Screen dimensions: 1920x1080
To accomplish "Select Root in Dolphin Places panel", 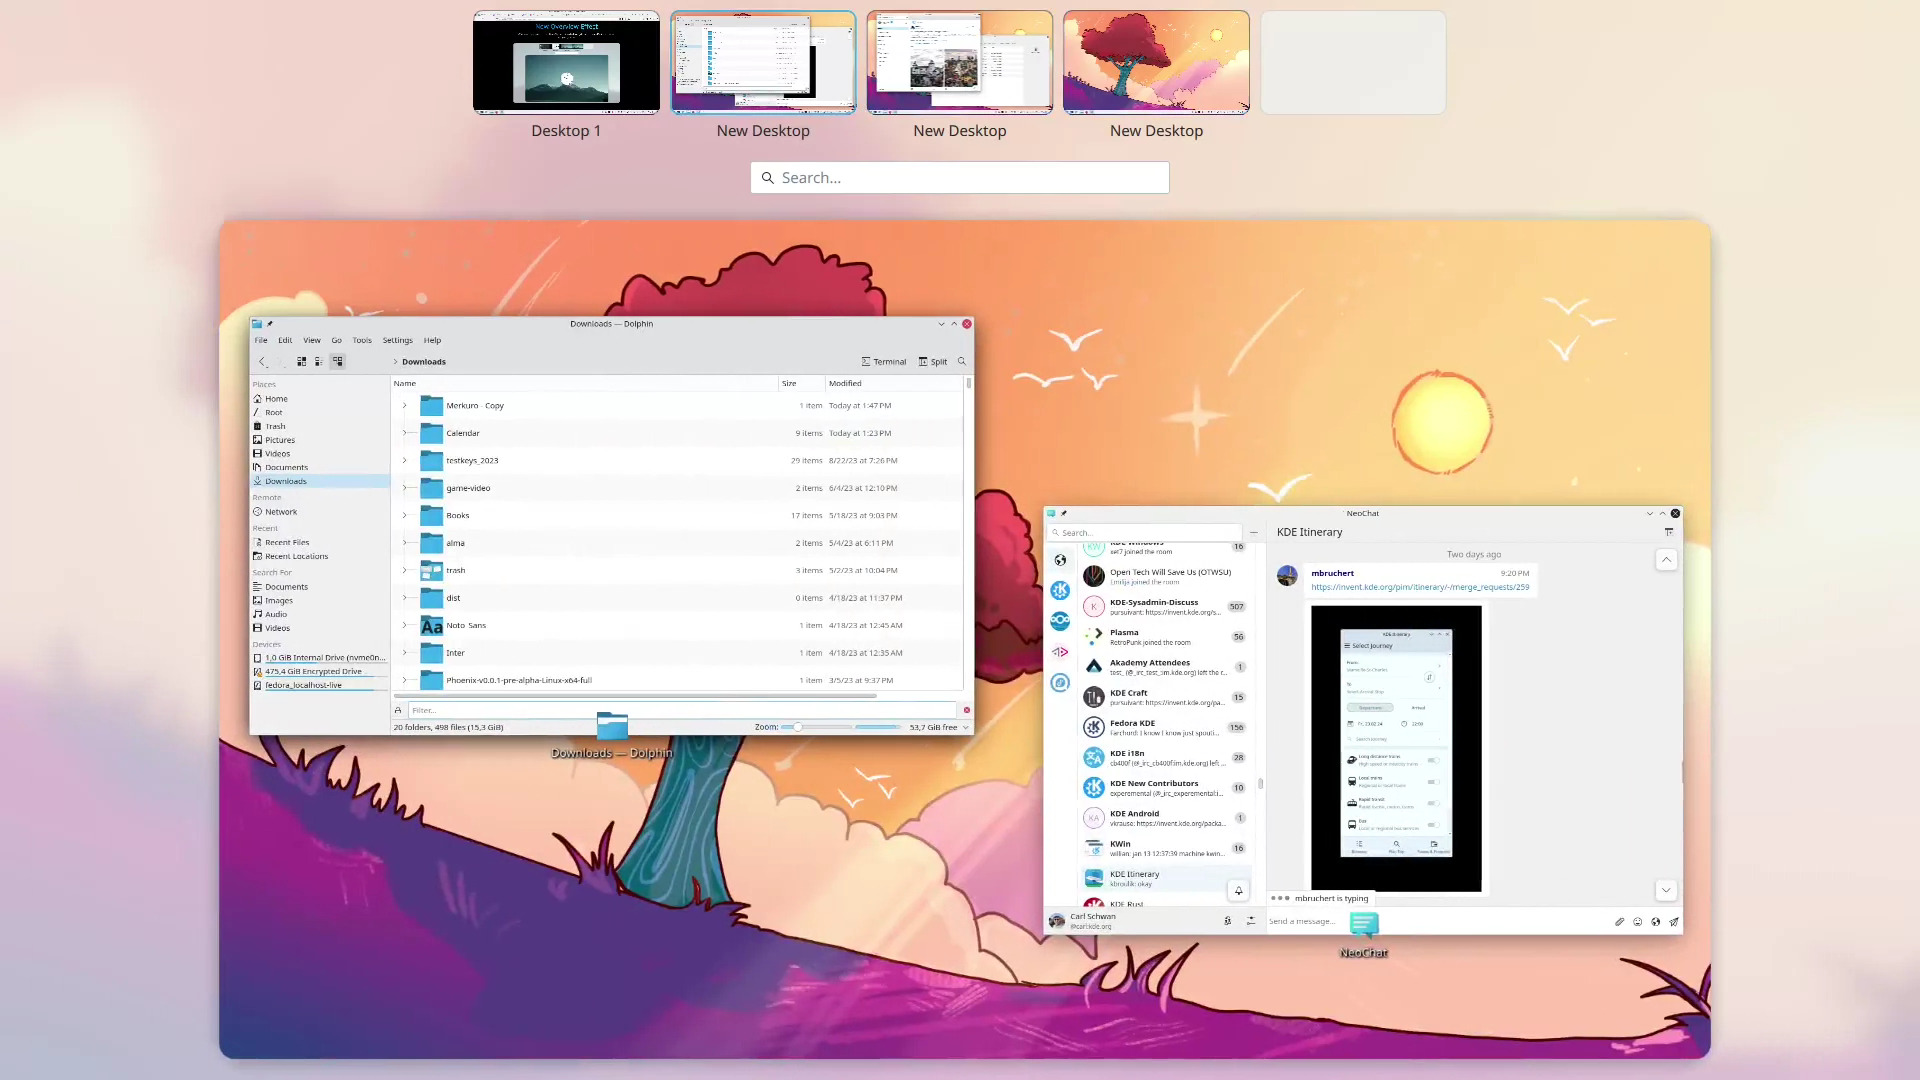I will pyautogui.click(x=320, y=413).
